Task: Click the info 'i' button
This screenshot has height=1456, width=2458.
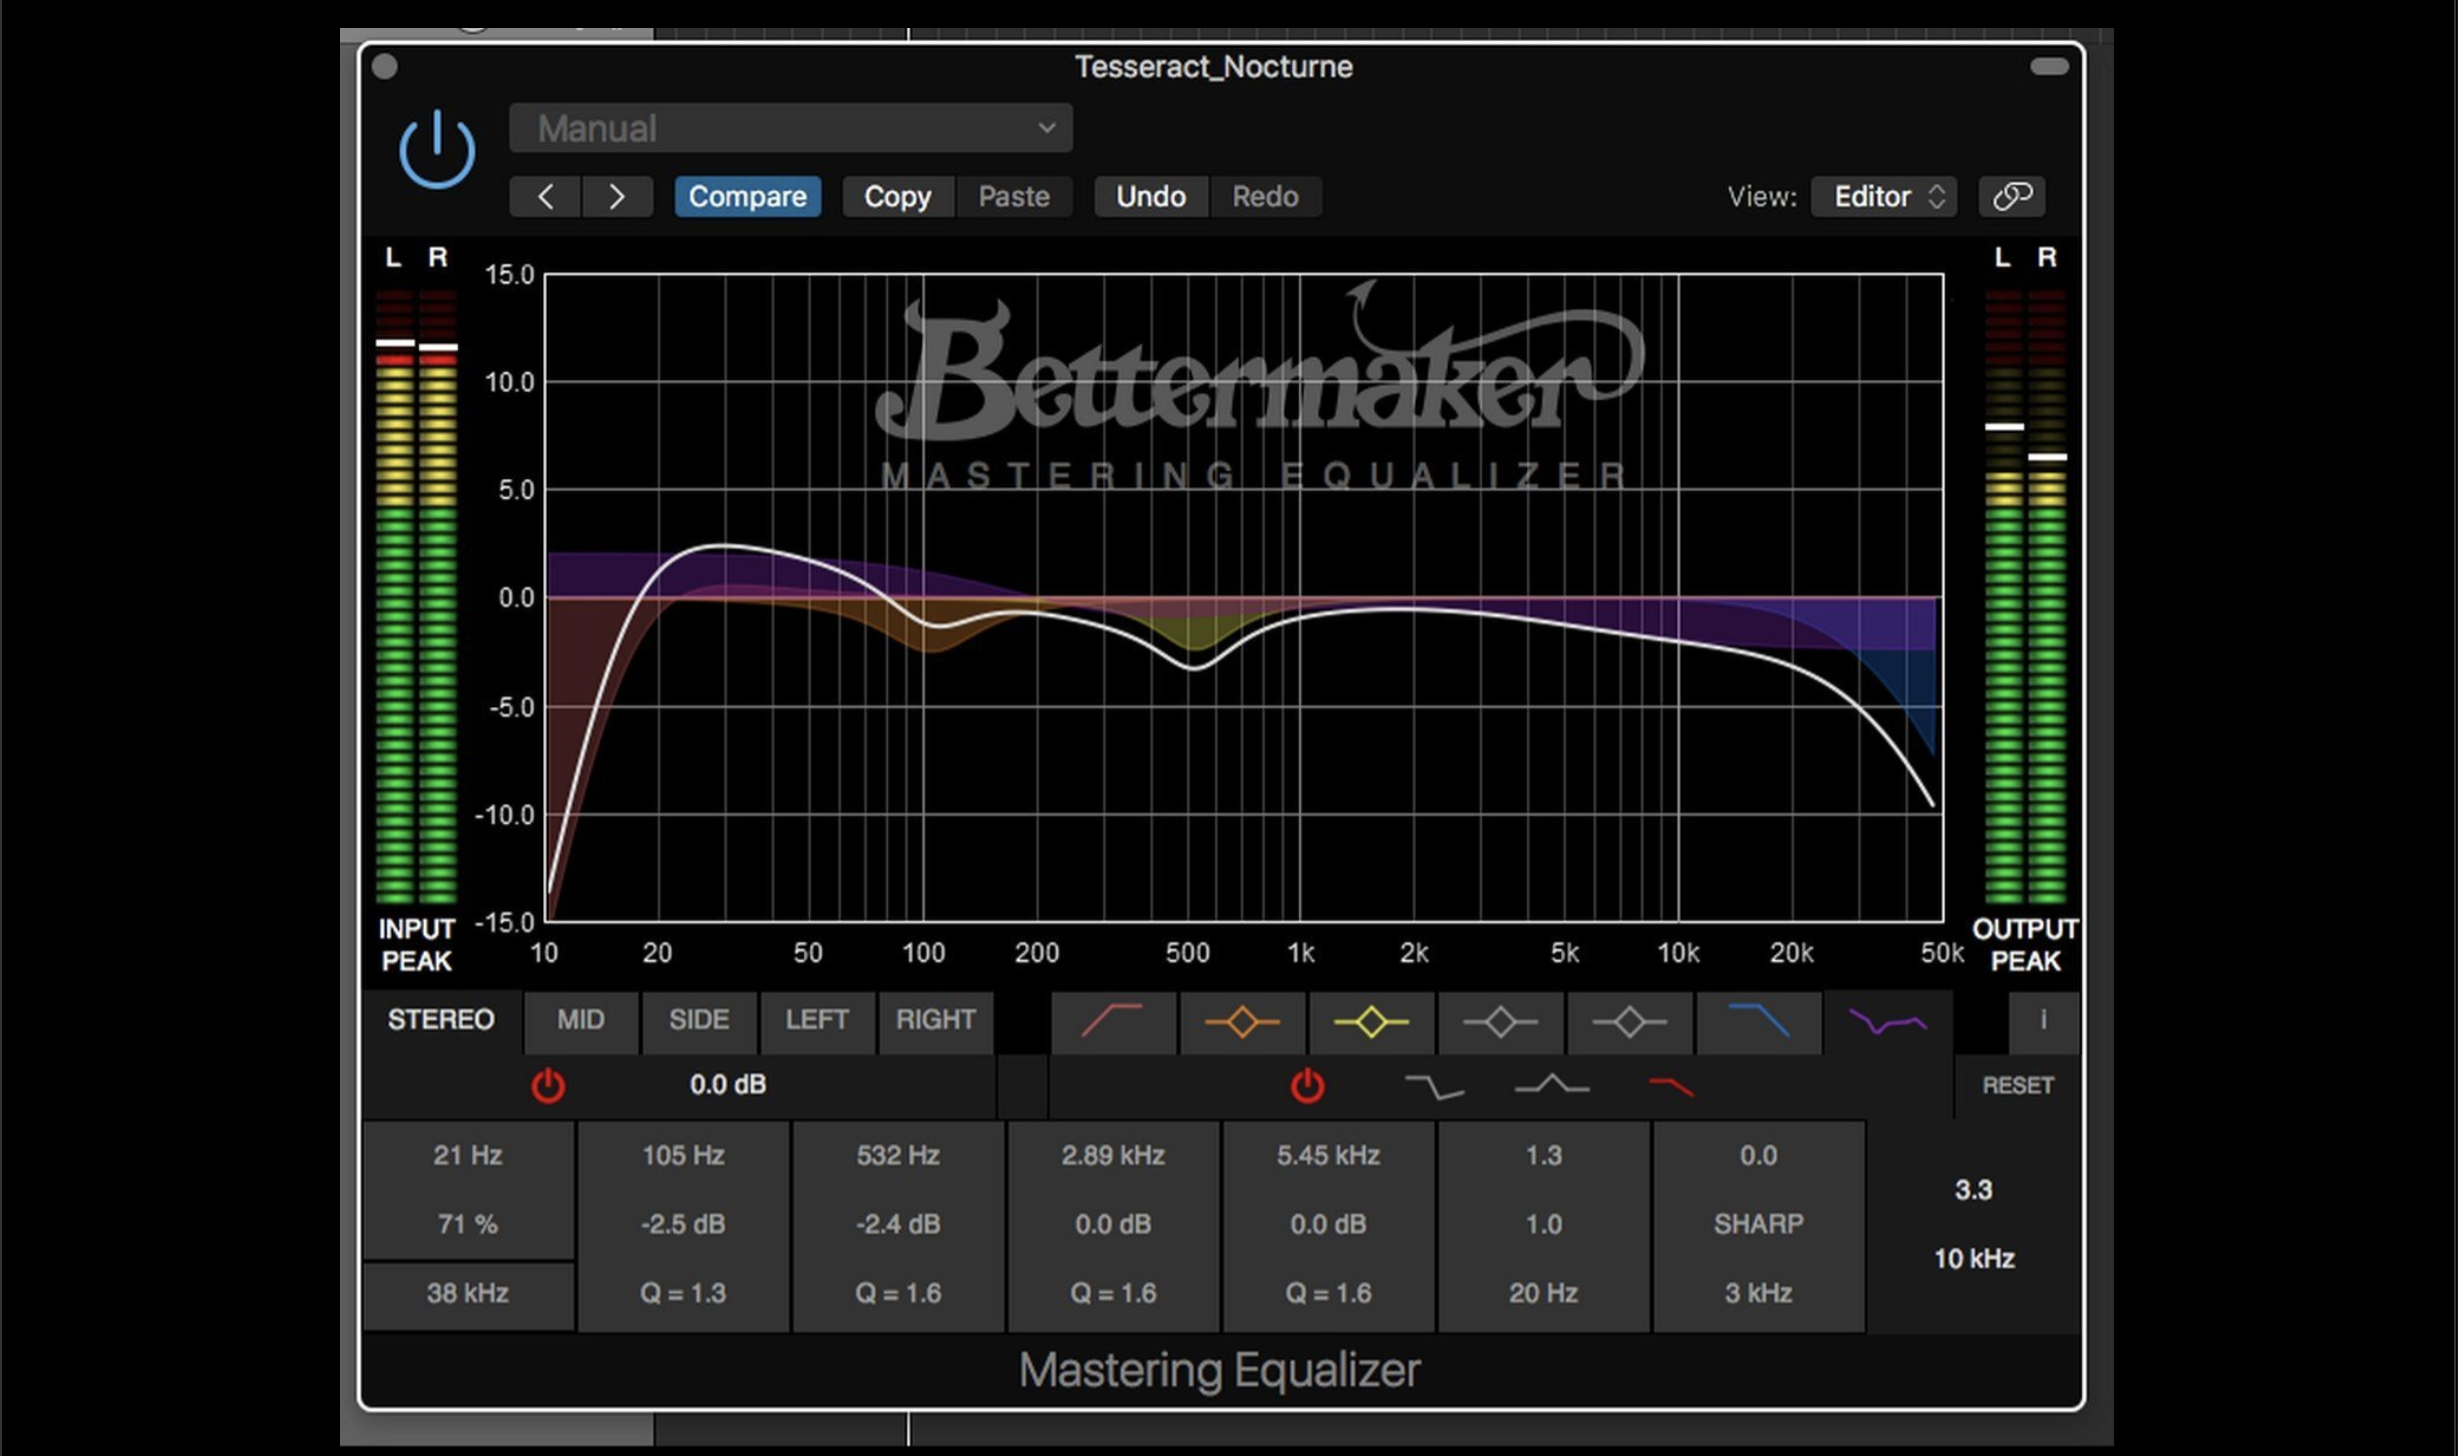Action: pos(2043,1020)
